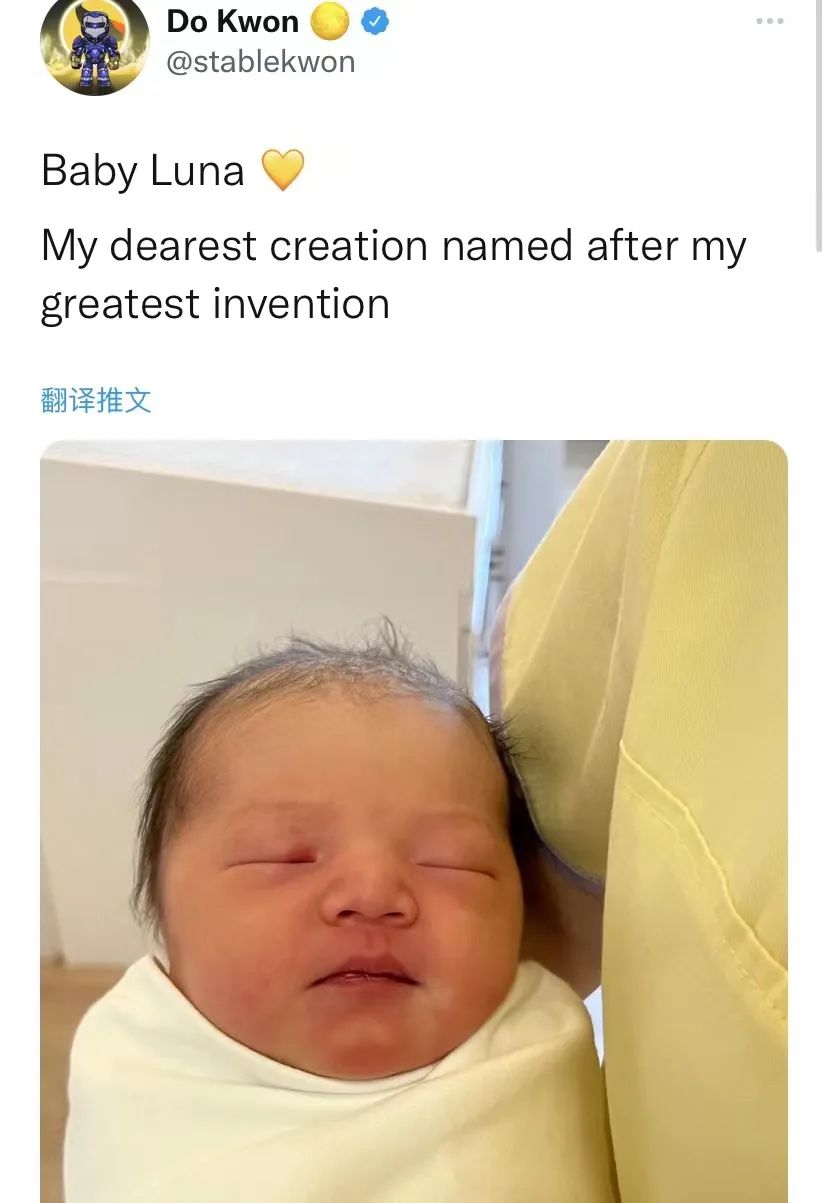Open the @stablekwon handle link
The image size is (828, 1203).
260,62
